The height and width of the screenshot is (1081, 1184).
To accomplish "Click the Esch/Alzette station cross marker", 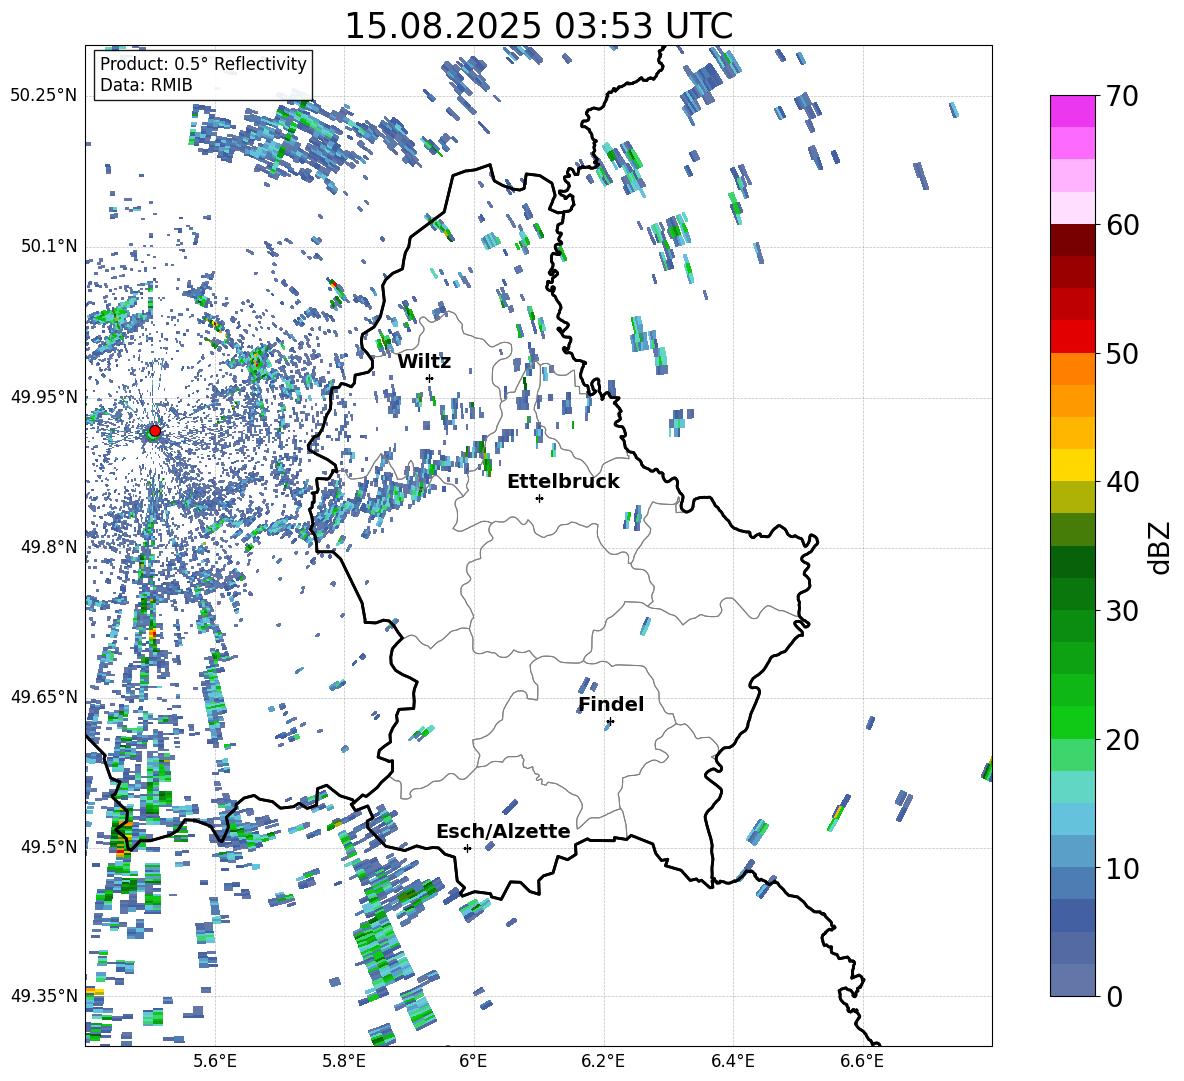I will pos(467,848).
